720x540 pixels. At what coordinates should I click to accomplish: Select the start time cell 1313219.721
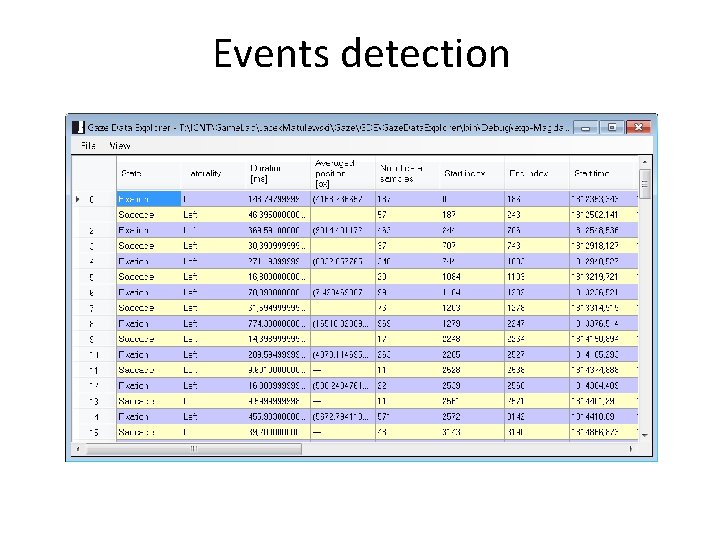[603, 277]
